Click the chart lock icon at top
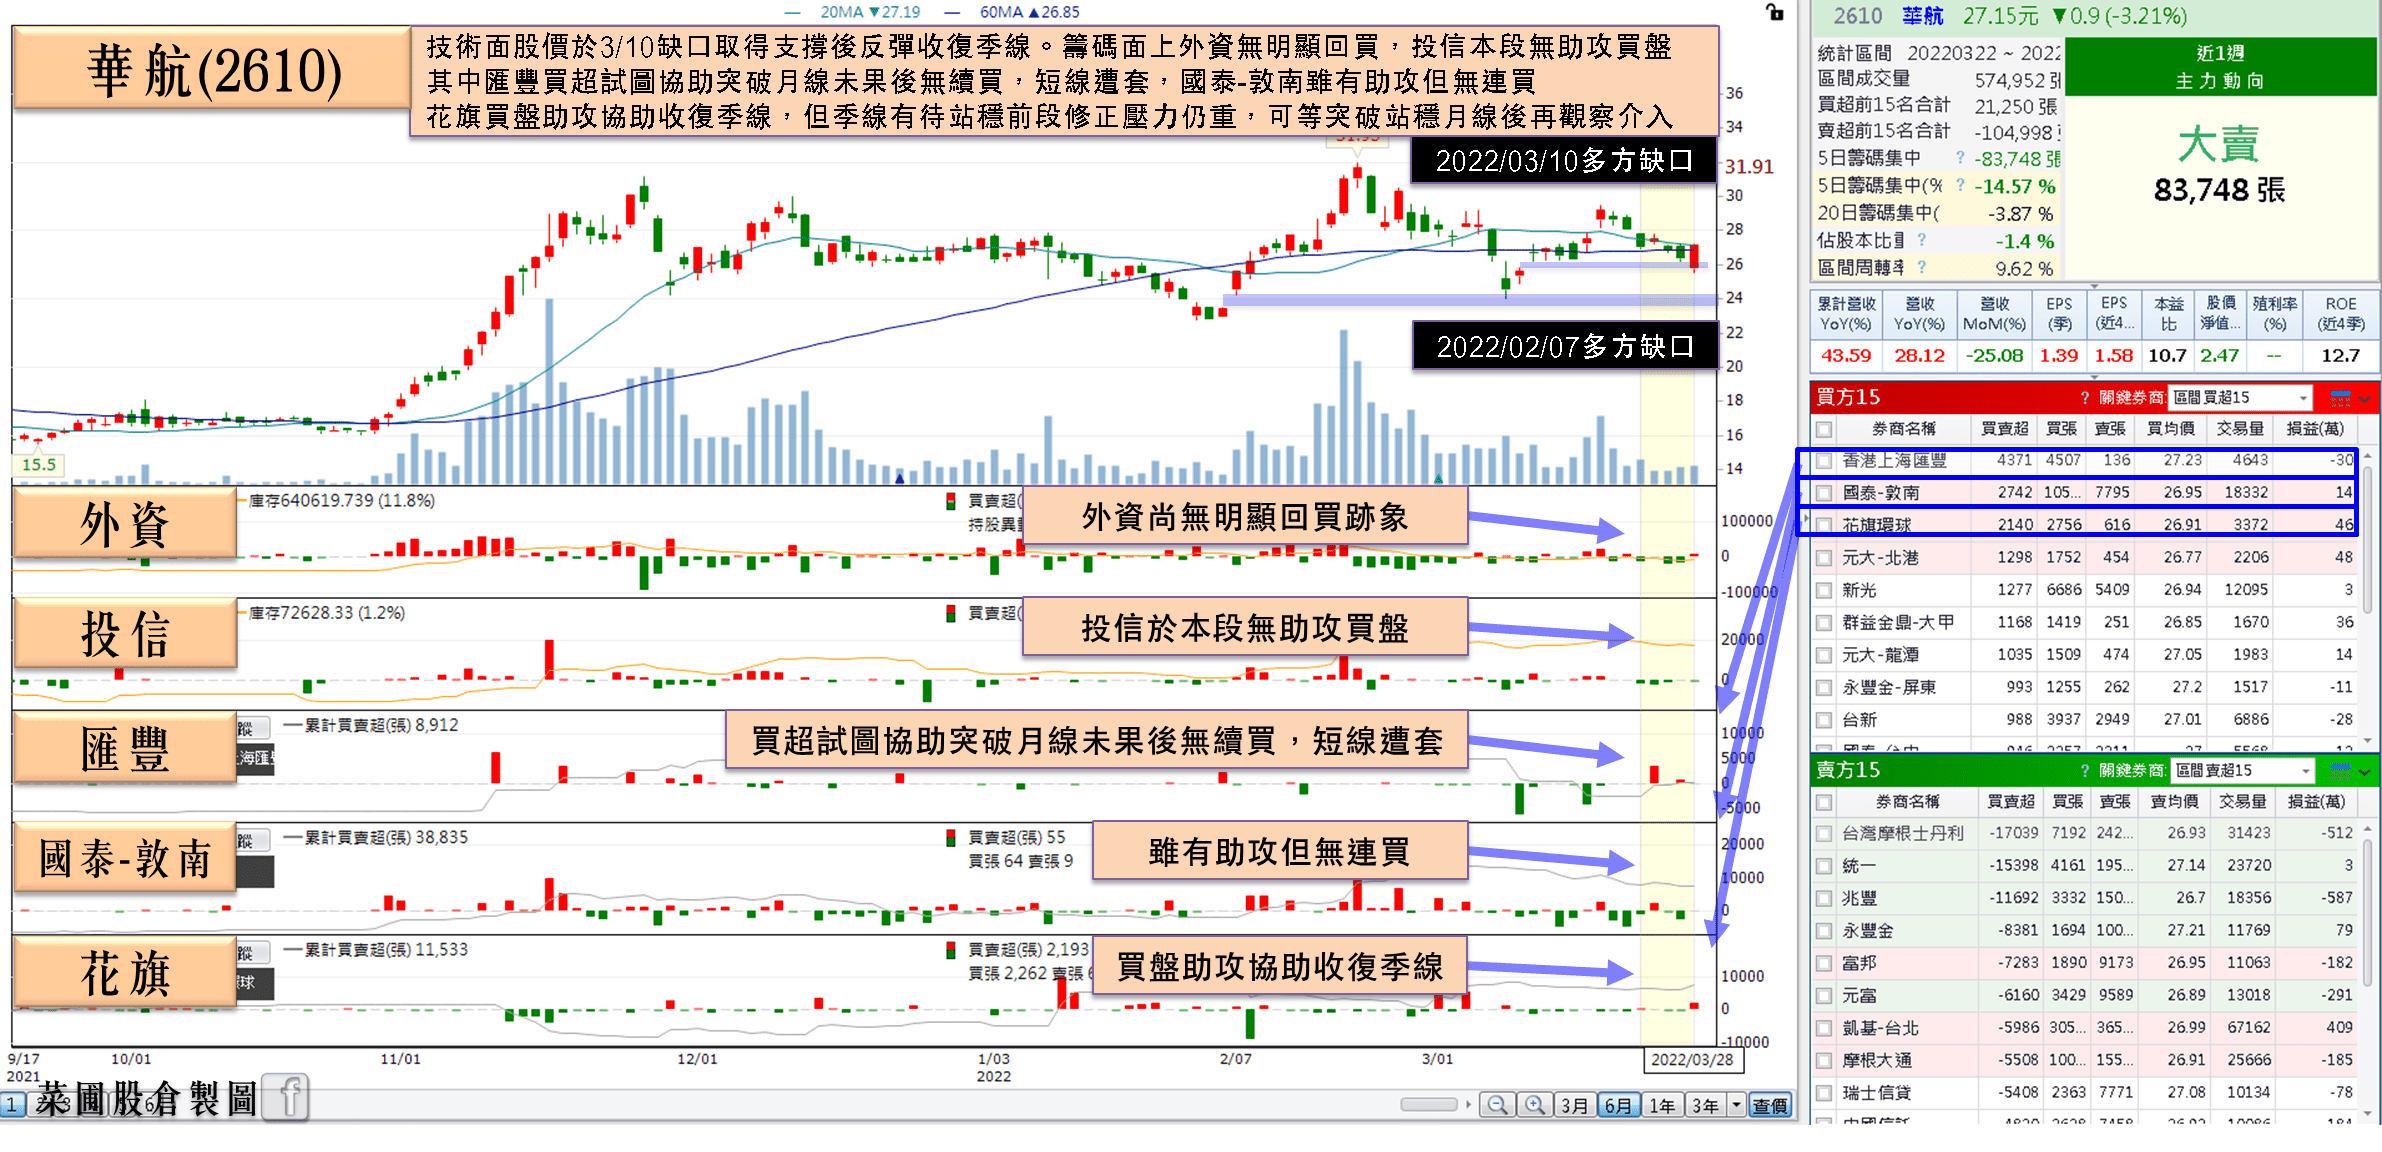The height and width of the screenshot is (1152, 2382). click(x=1775, y=12)
